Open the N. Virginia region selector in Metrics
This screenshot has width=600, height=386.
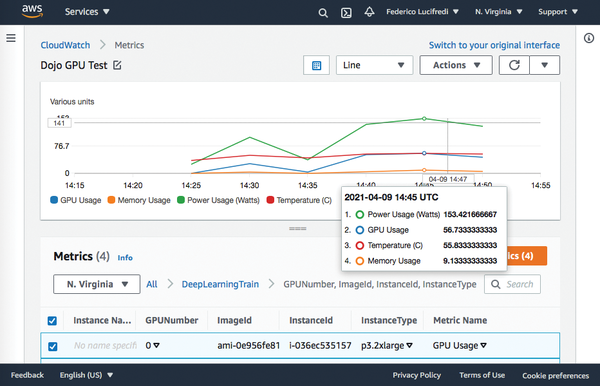[97, 284]
